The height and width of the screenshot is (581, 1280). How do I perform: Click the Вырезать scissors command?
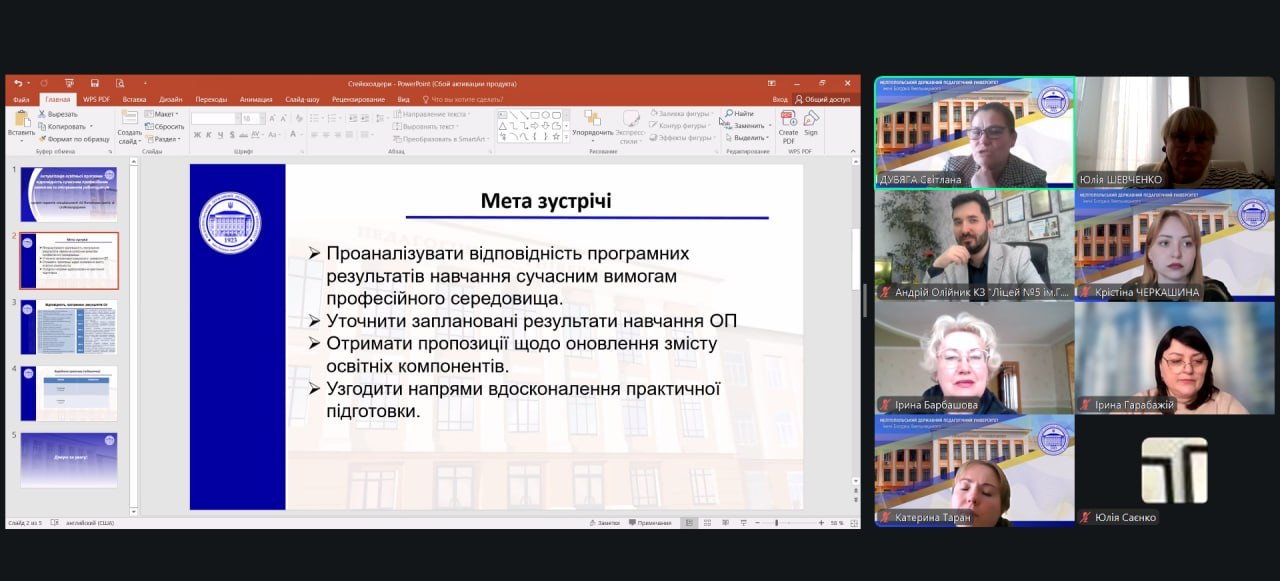coord(59,114)
